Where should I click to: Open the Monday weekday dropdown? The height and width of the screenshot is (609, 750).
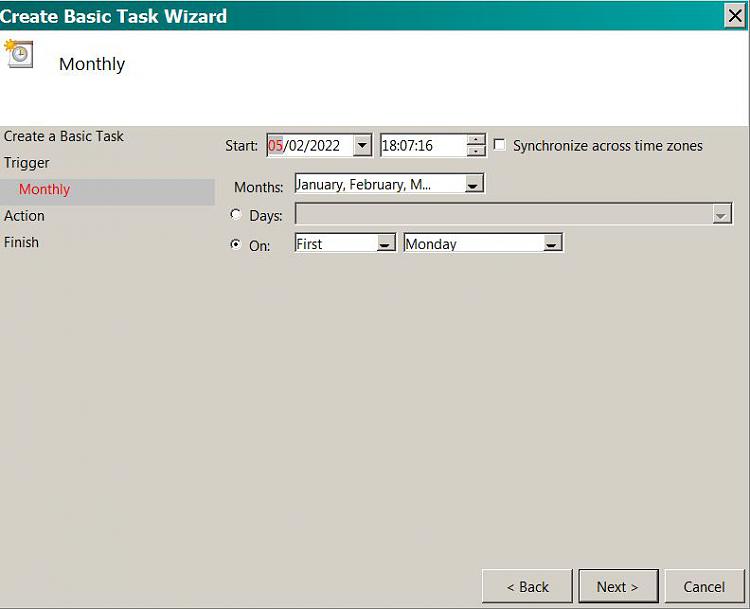[x=551, y=243]
